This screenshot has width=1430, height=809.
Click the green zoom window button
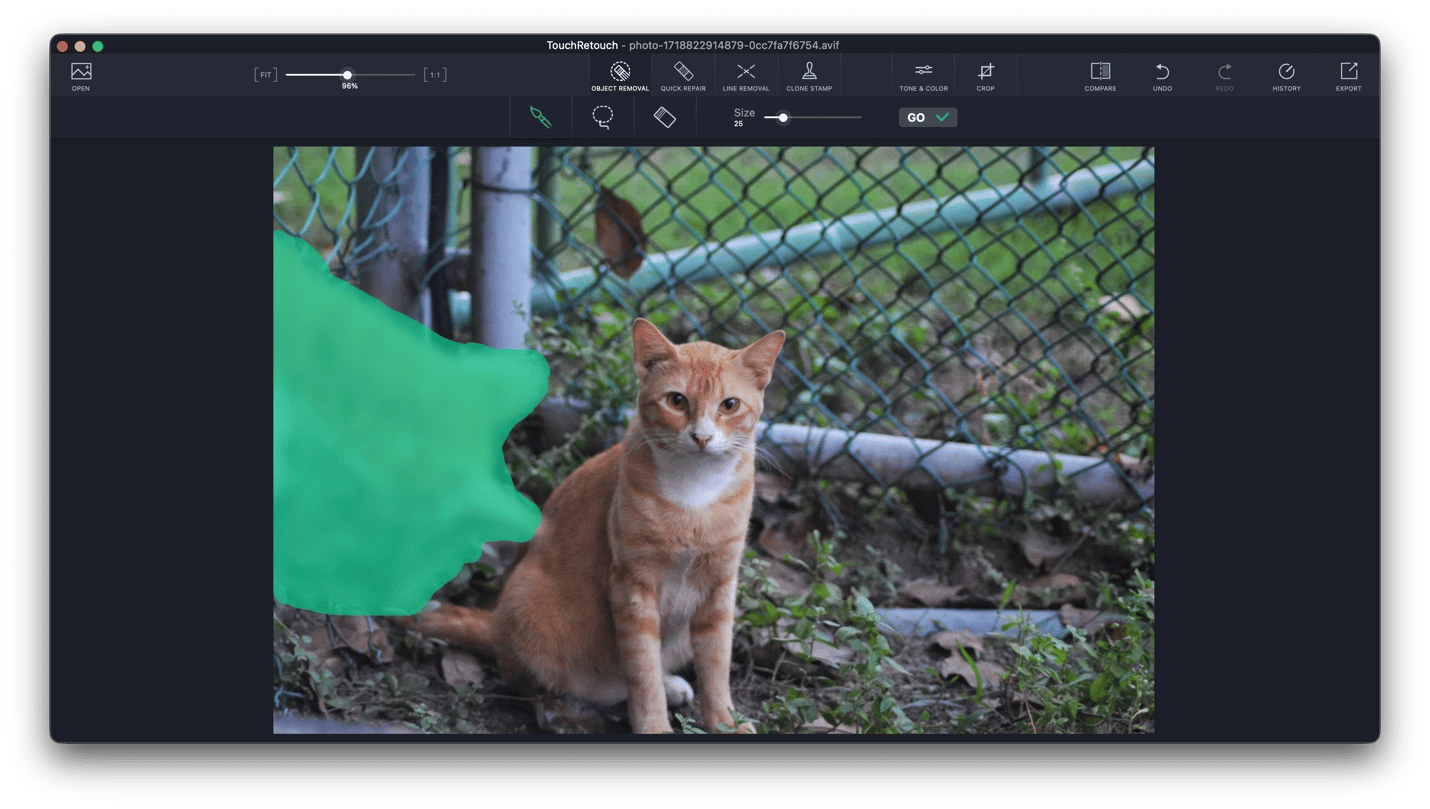98,46
